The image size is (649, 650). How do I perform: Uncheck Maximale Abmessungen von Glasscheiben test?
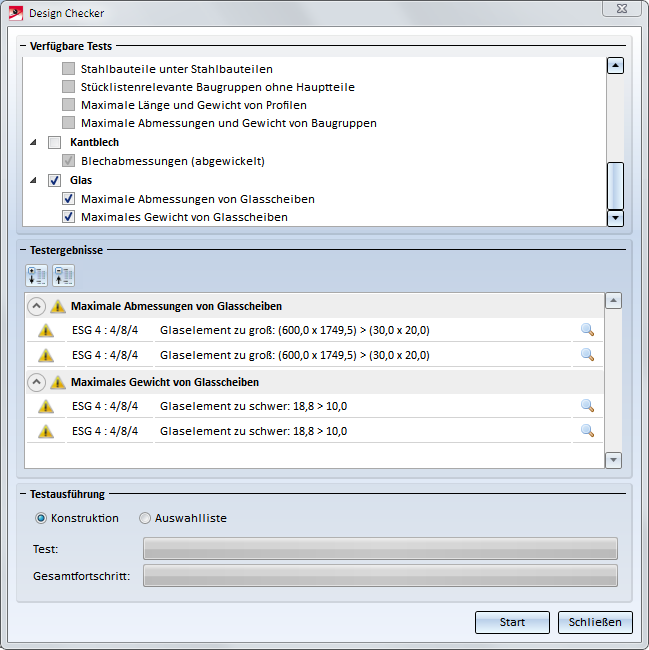tap(68, 199)
